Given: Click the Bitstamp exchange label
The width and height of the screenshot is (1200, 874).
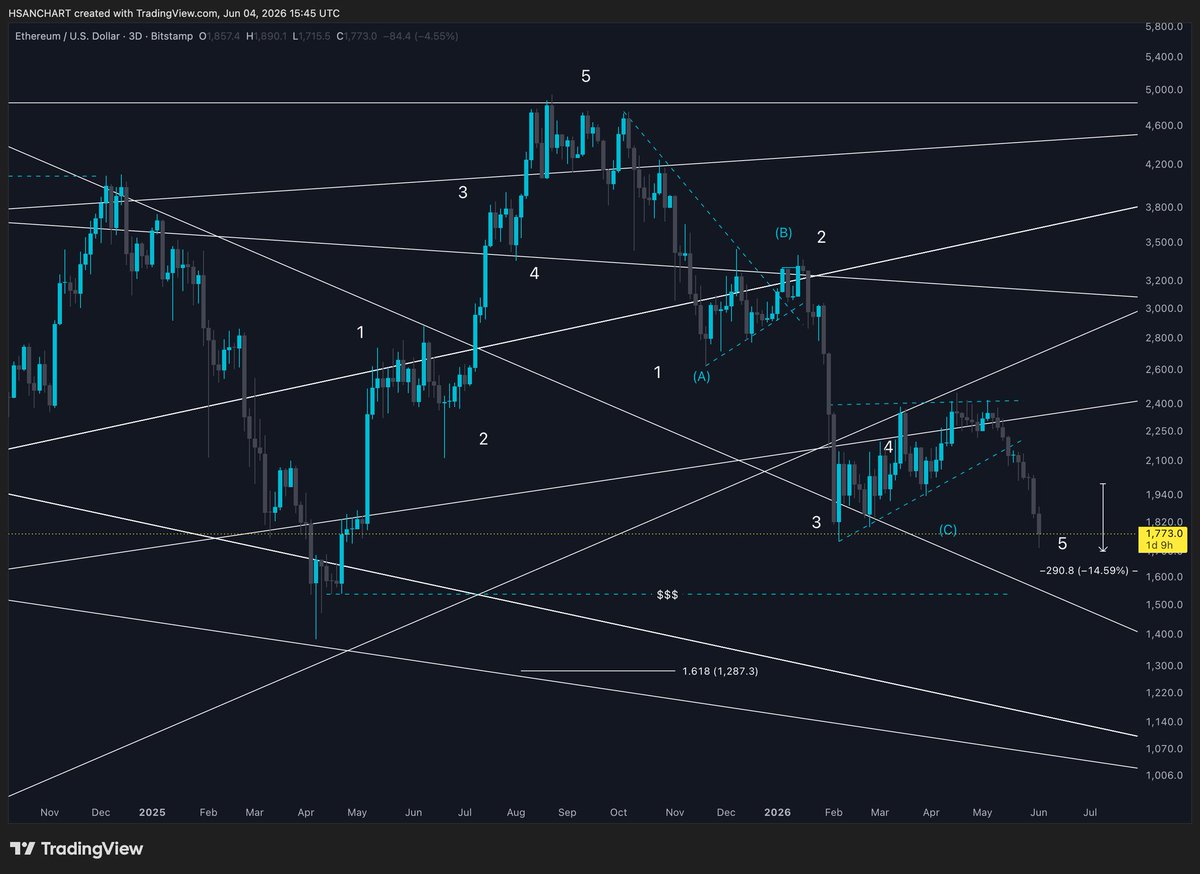Looking at the screenshot, I should [173, 36].
